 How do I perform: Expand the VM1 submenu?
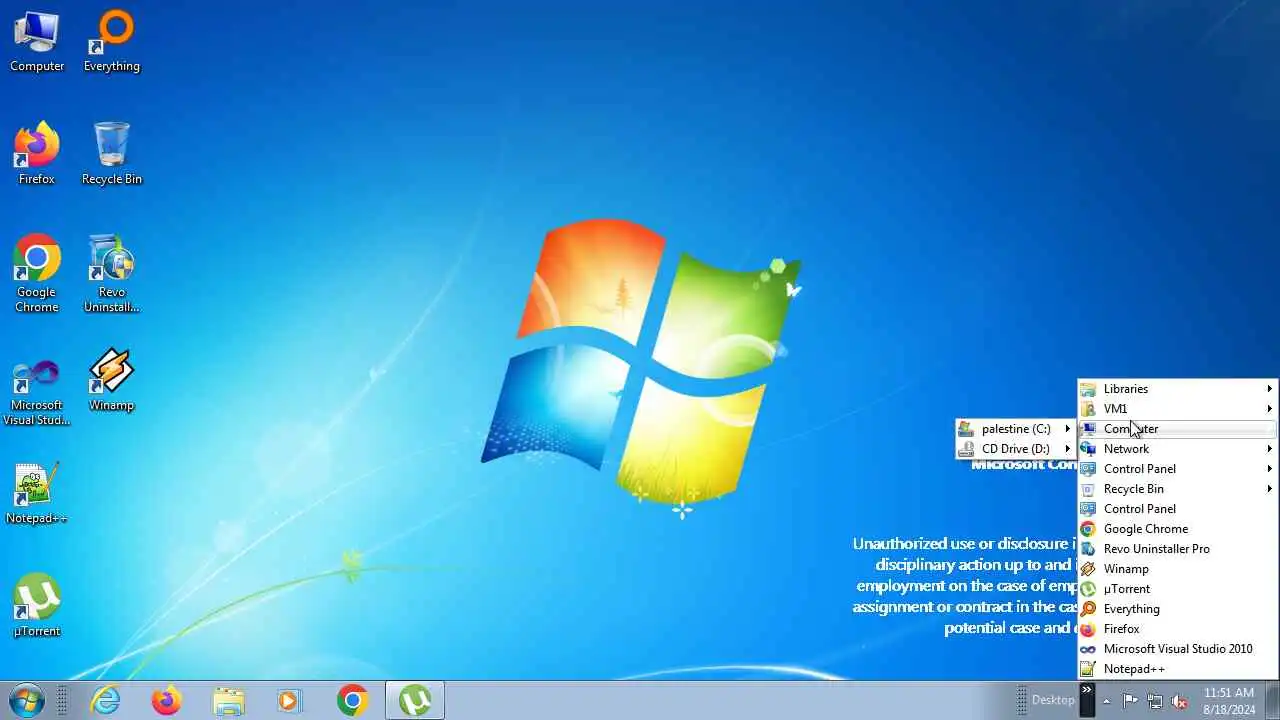1178,409
